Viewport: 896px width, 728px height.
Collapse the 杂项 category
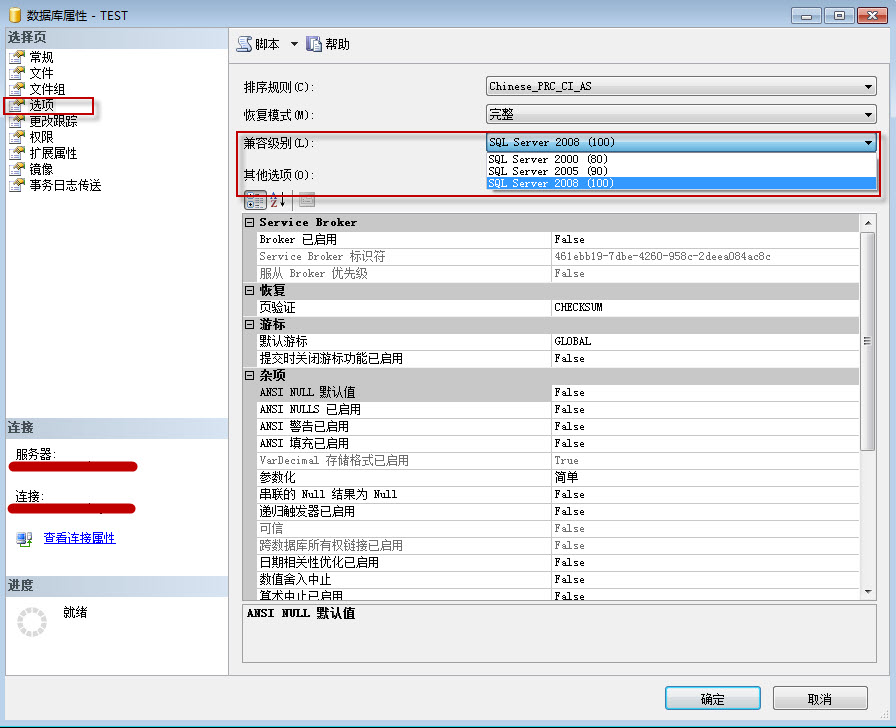250,375
